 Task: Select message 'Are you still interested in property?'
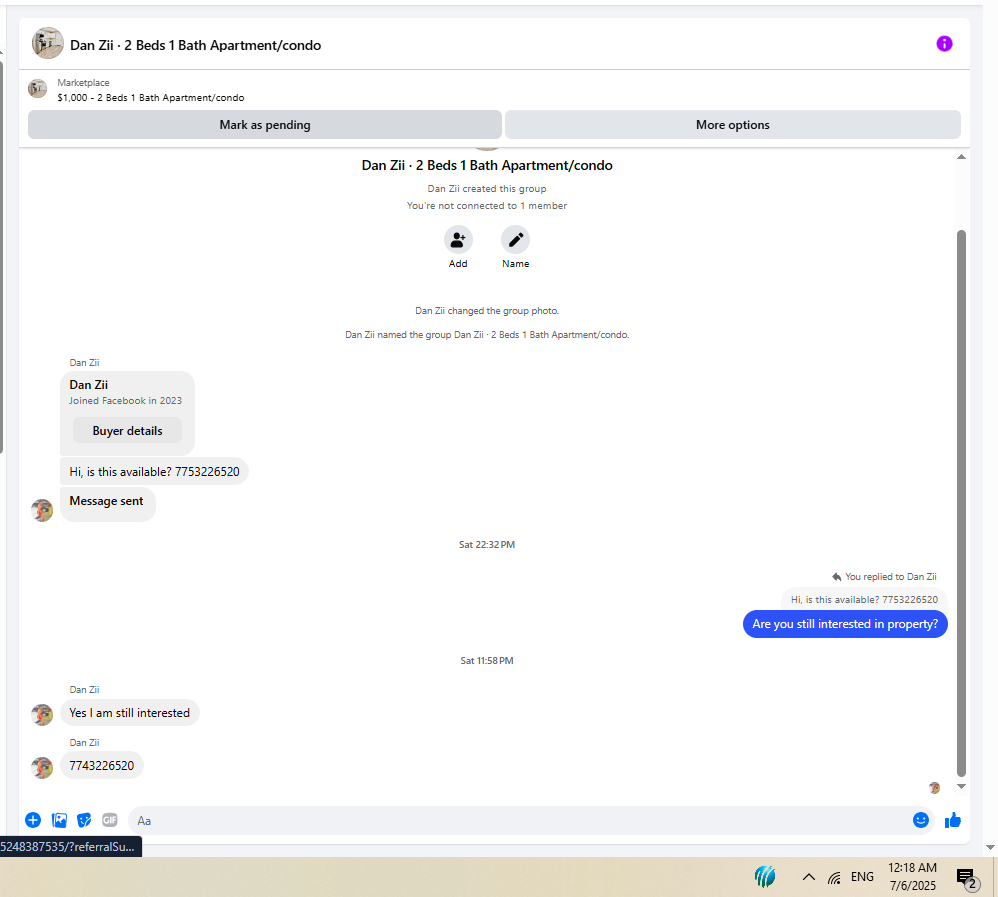[x=845, y=624]
